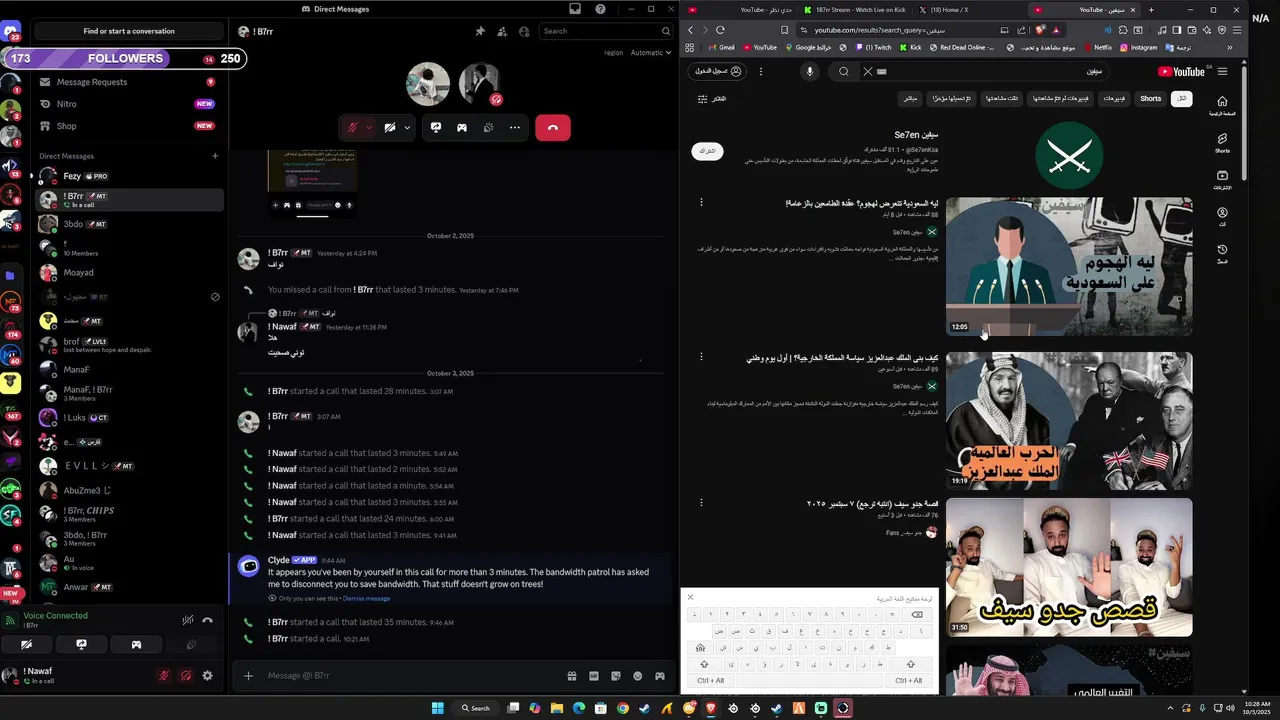
Task: Click the plus attach button in message bar
Action: pyautogui.click(x=249, y=676)
